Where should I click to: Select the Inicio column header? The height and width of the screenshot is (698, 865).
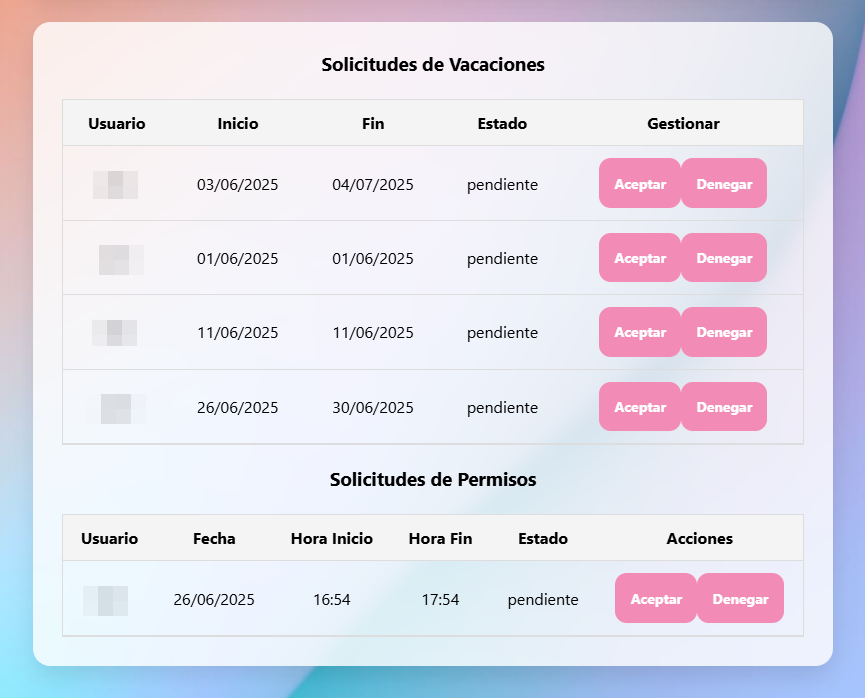[x=238, y=124]
